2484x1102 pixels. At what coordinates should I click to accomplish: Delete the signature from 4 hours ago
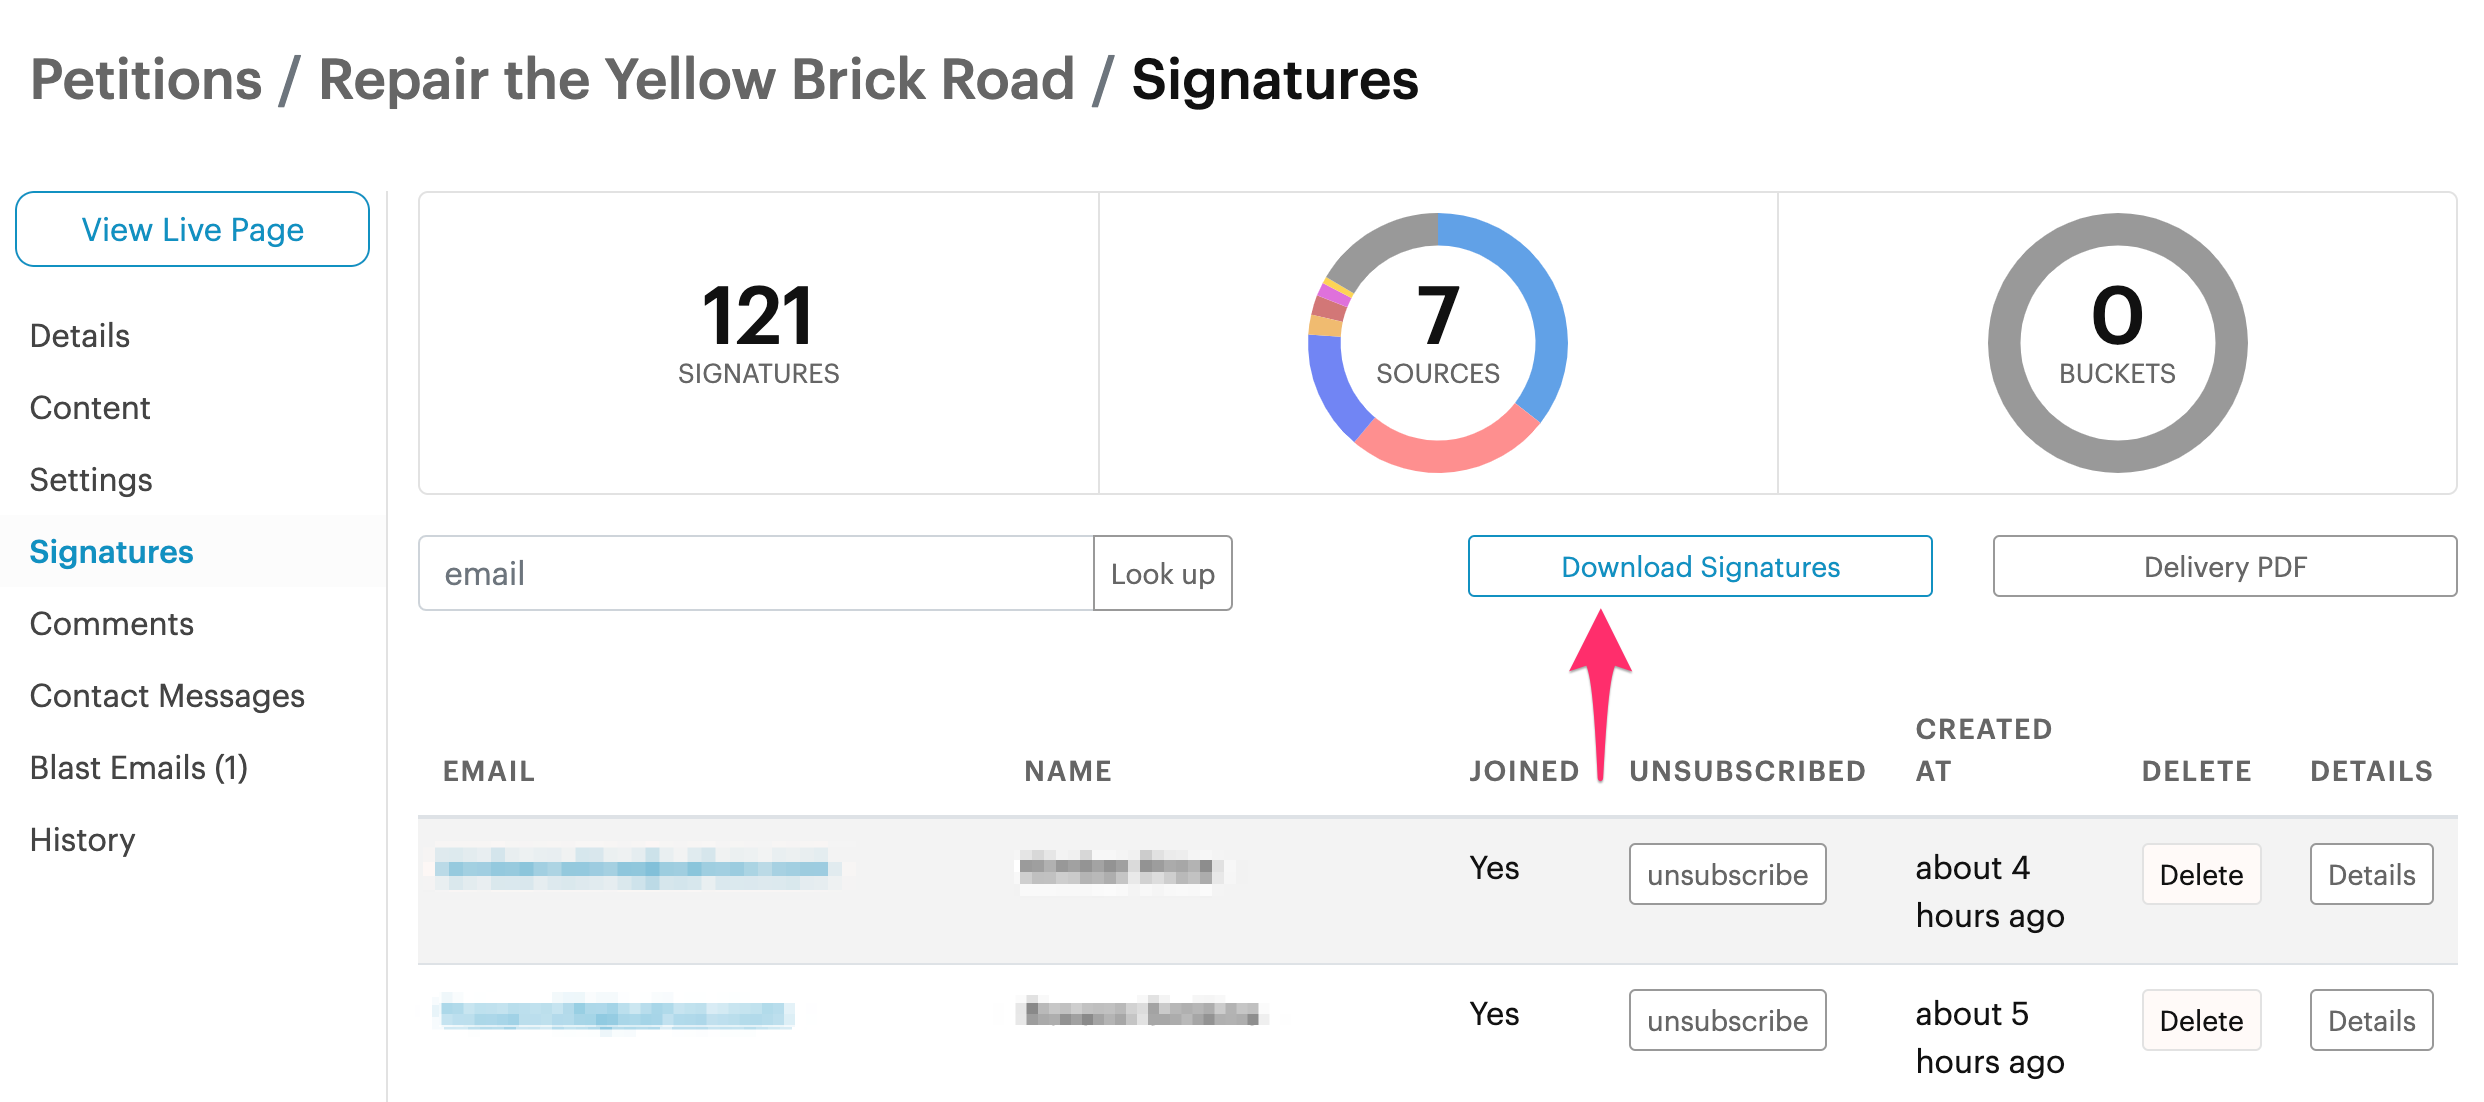pos(2201,874)
